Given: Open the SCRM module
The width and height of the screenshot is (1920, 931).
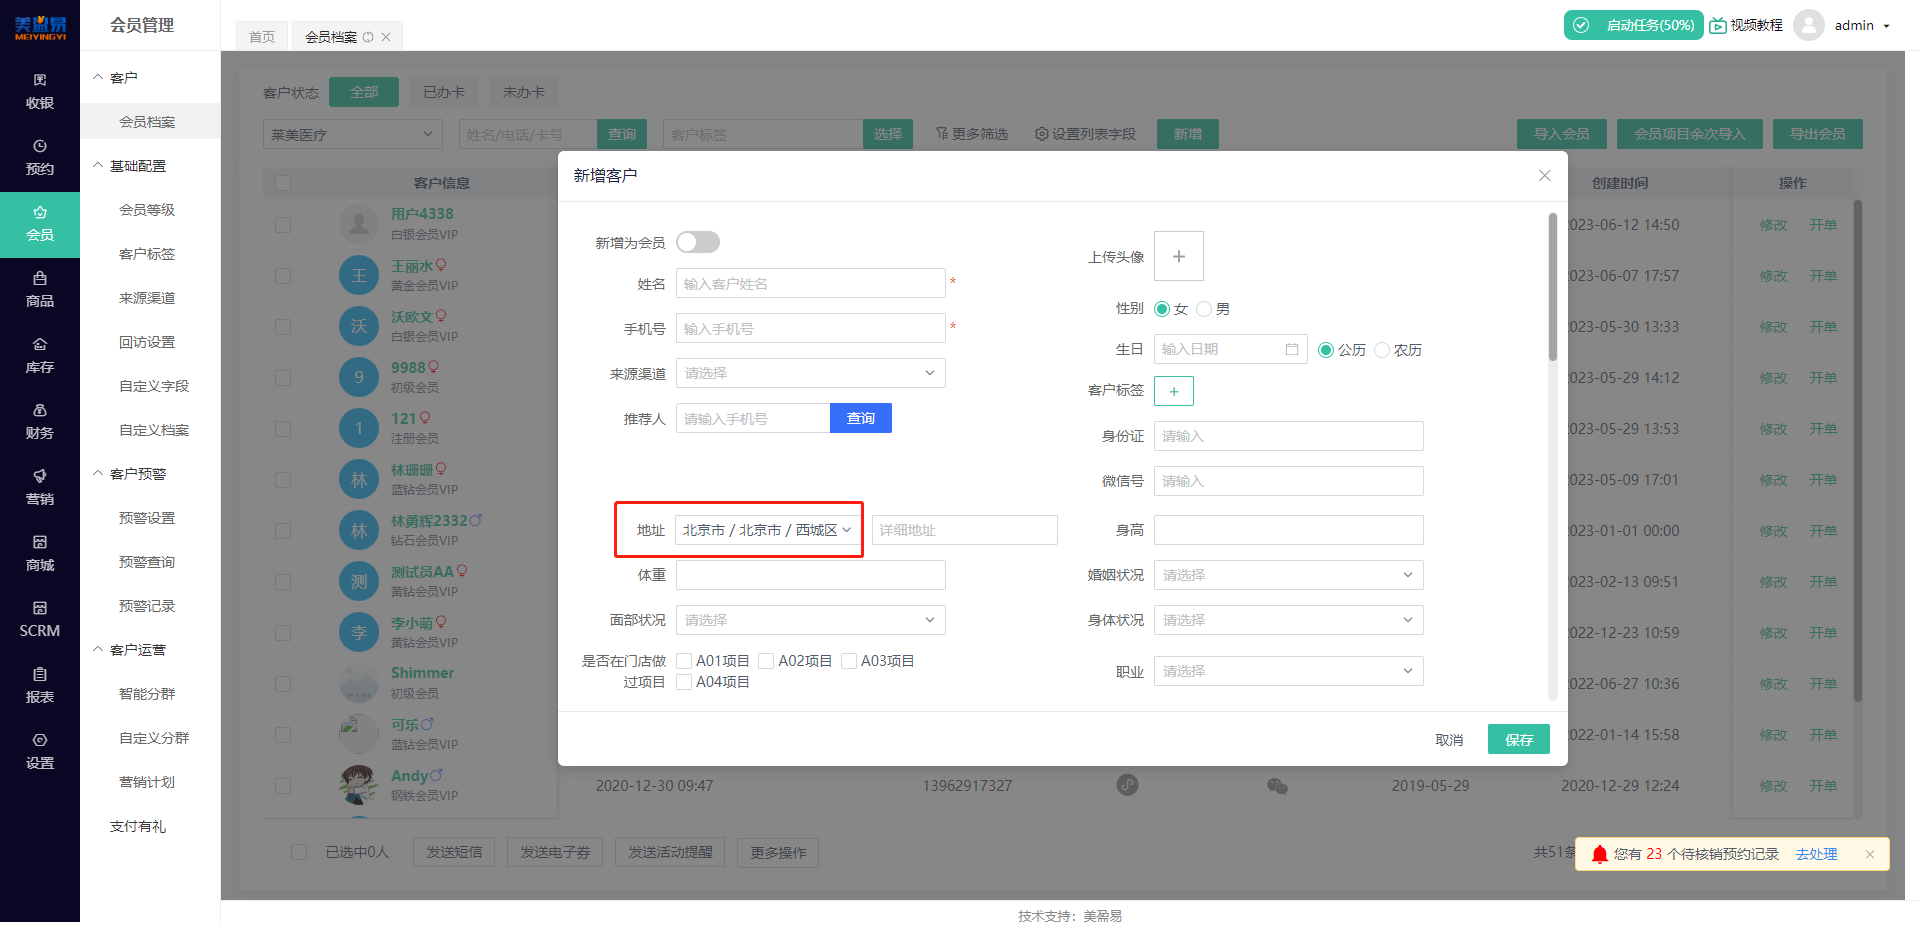Looking at the screenshot, I should tap(40, 620).
